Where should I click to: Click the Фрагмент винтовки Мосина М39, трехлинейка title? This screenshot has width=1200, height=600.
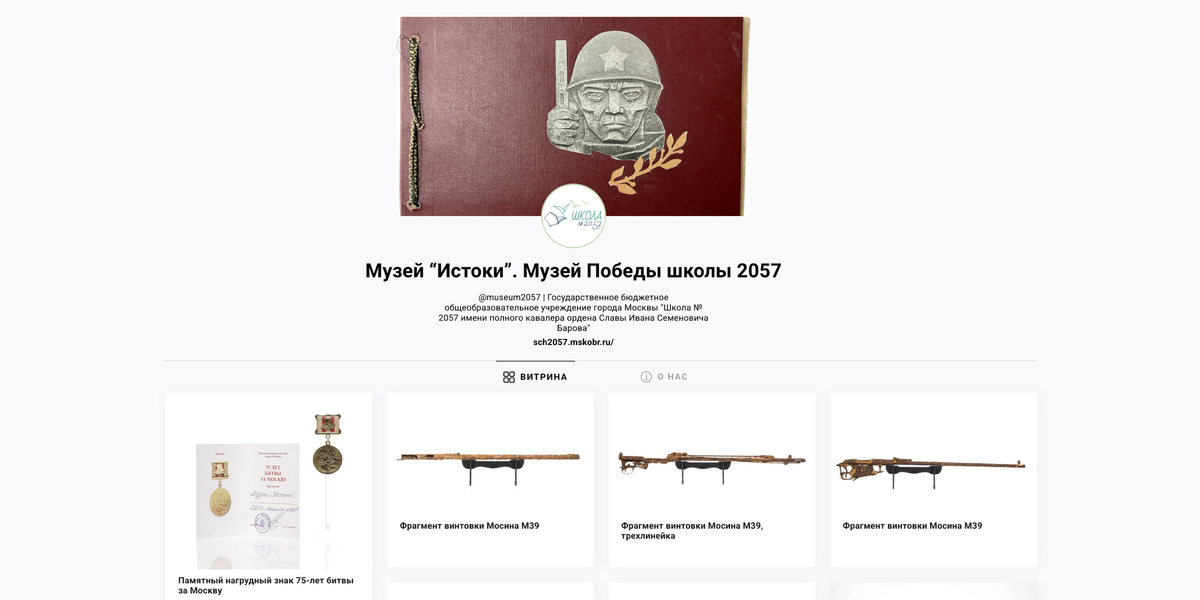[x=692, y=531]
